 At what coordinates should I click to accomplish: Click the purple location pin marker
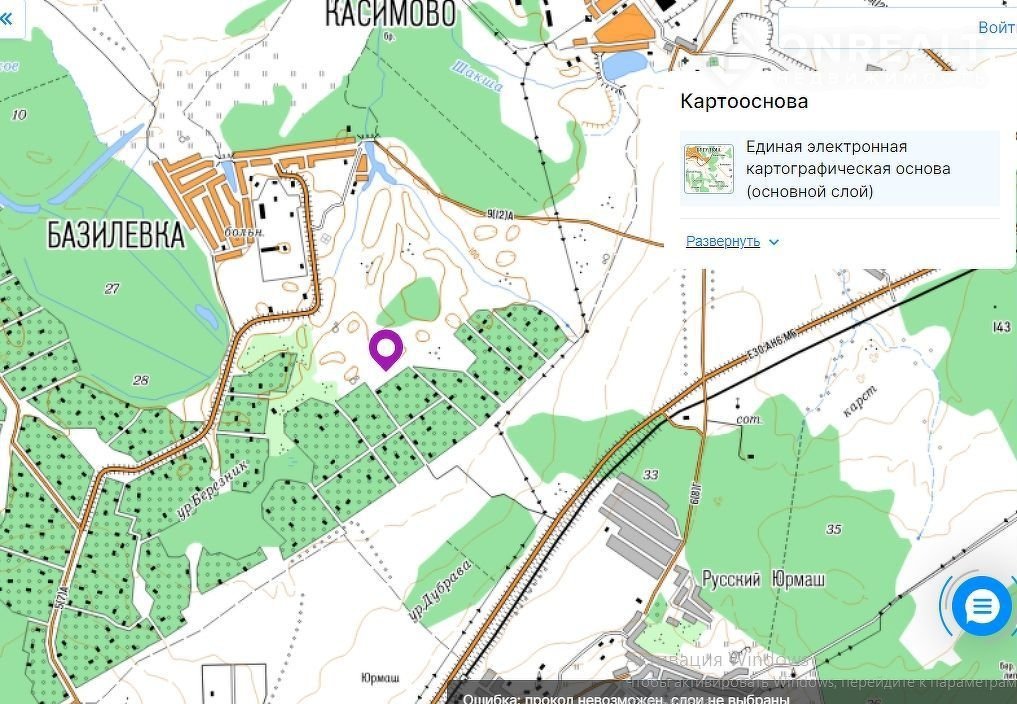(x=386, y=350)
